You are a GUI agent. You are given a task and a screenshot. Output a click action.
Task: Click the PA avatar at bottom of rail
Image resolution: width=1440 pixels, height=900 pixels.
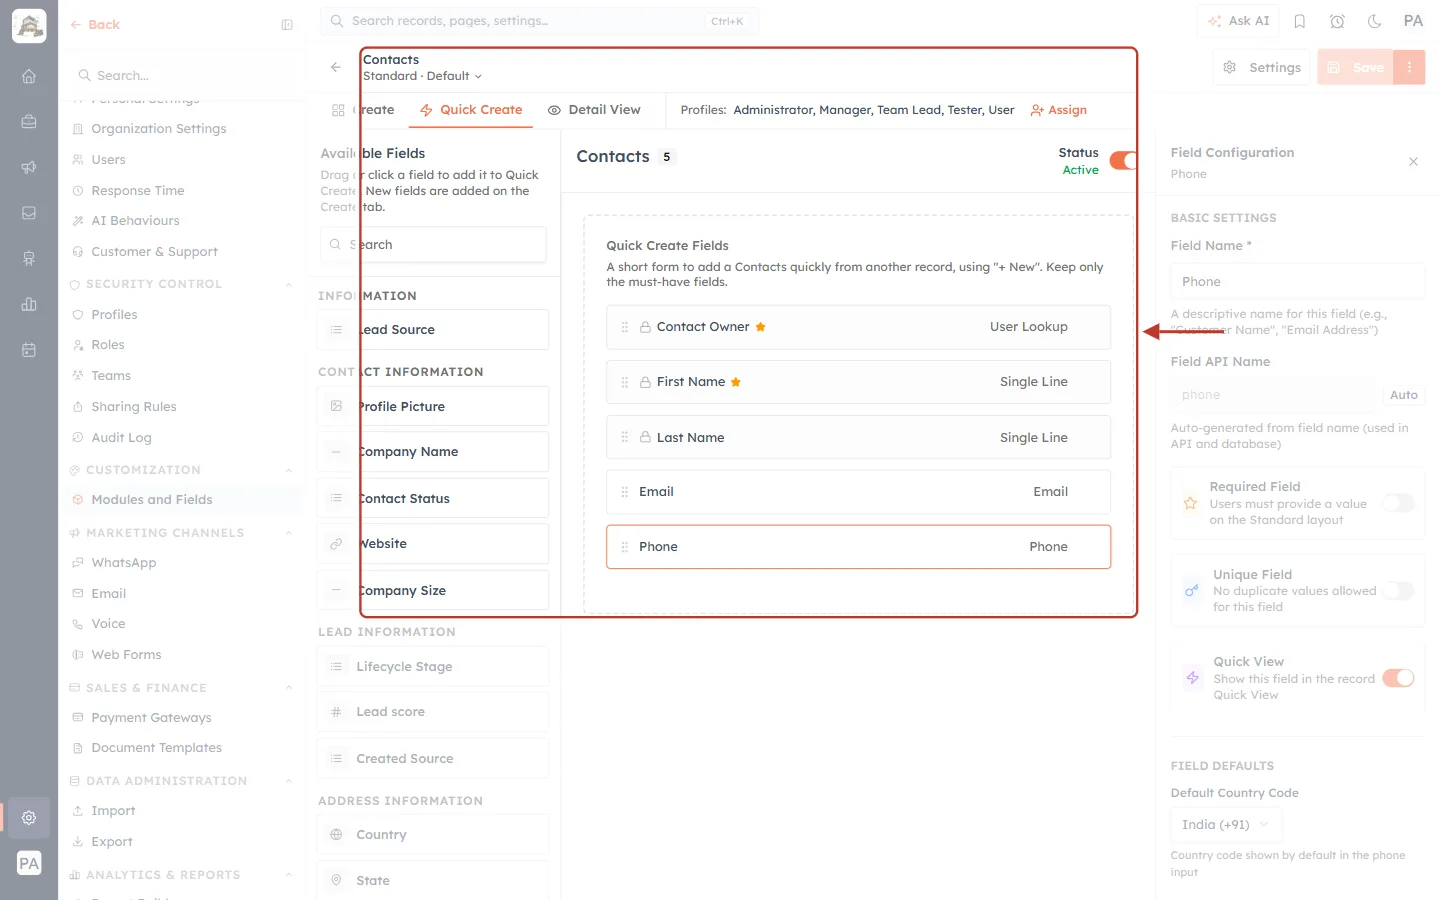[29, 863]
